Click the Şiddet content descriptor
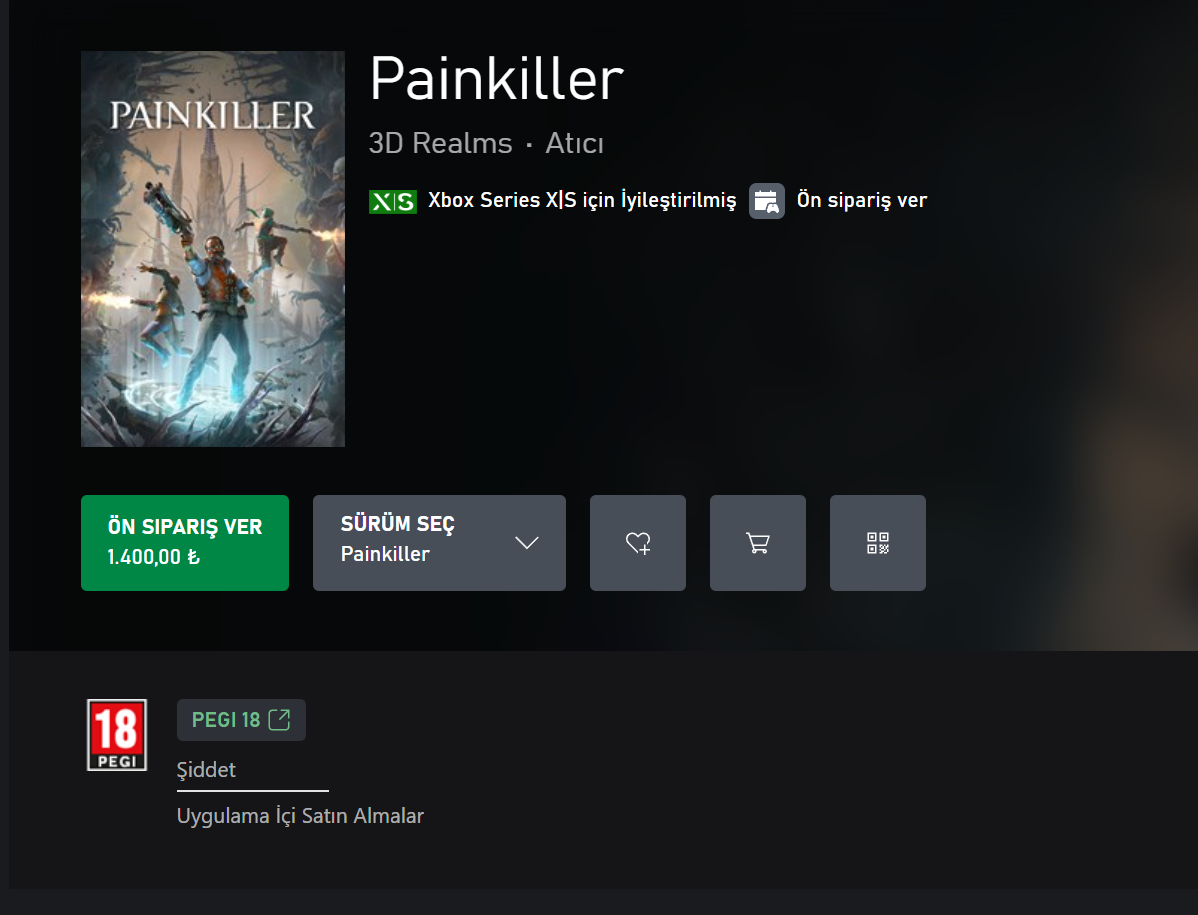This screenshot has height=915, width=1198. coord(206,770)
